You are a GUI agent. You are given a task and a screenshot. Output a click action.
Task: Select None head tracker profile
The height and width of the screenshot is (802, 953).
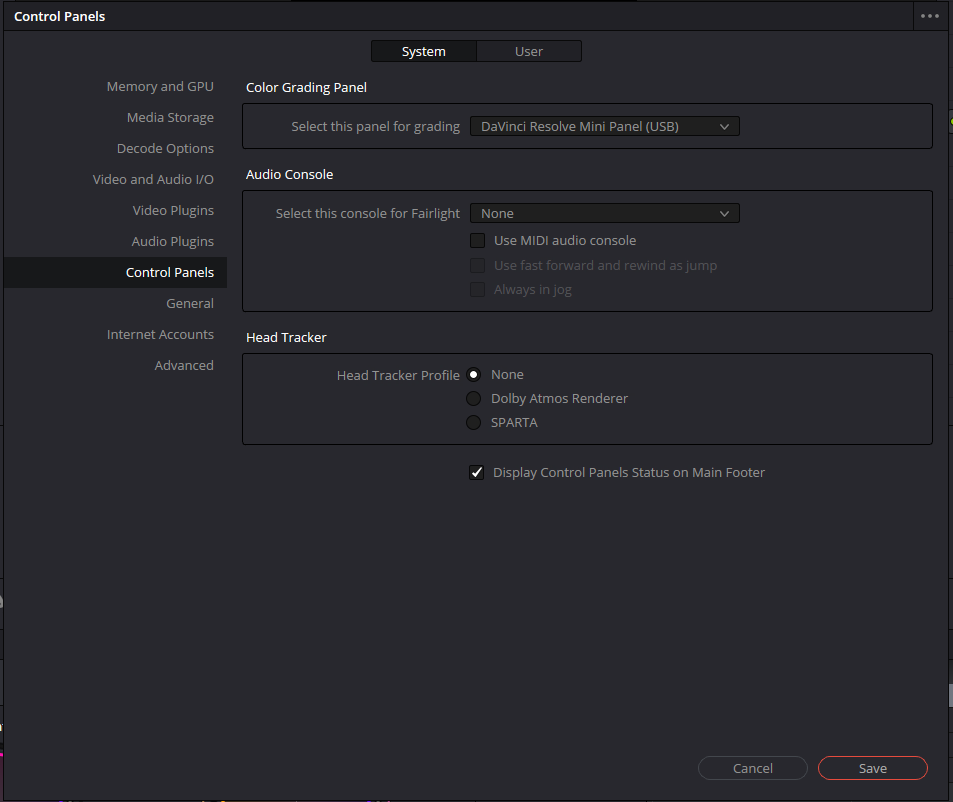pos(473,375)
